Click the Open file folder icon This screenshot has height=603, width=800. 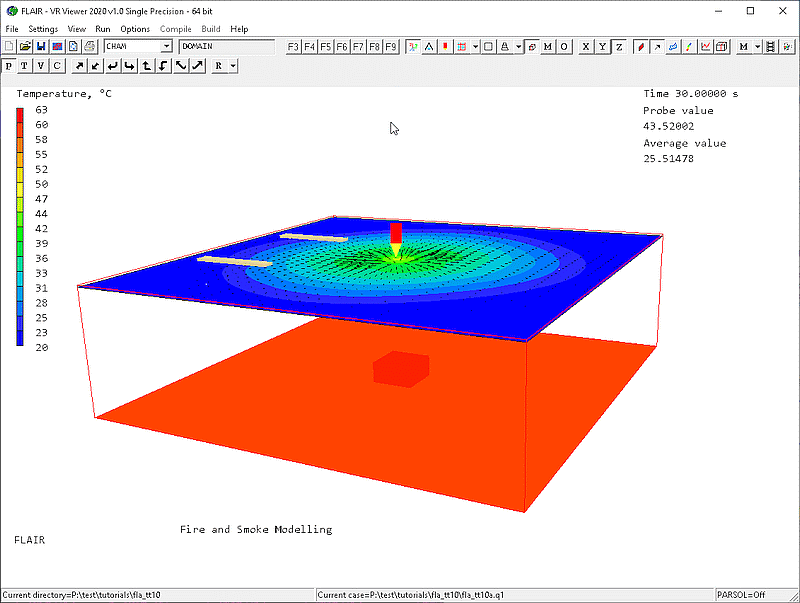coord(25,46)
